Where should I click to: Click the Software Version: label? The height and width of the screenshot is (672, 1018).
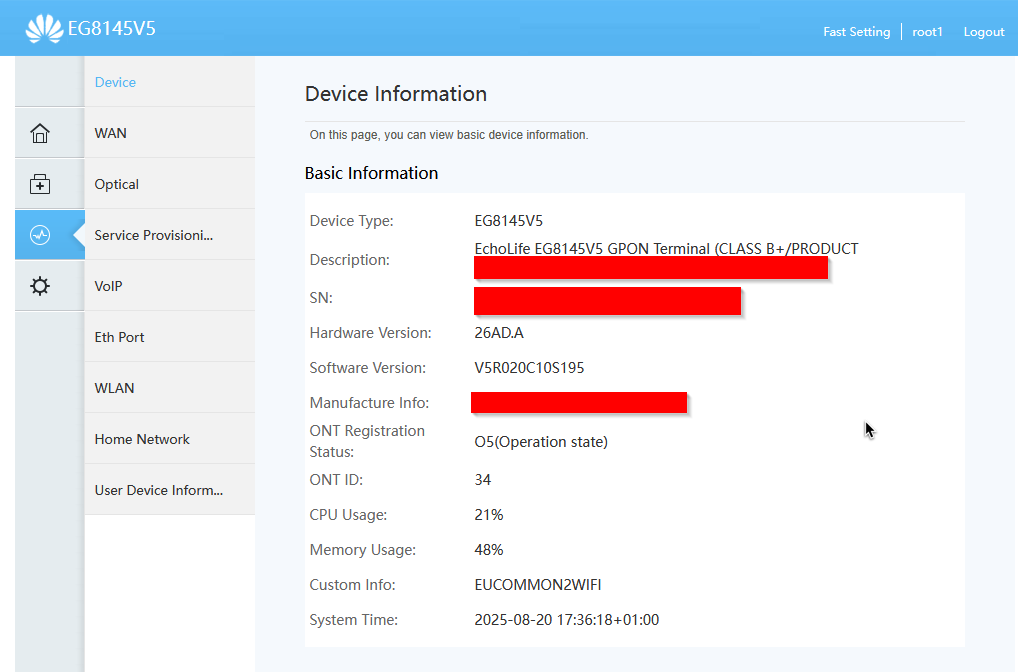click(367, 368)
